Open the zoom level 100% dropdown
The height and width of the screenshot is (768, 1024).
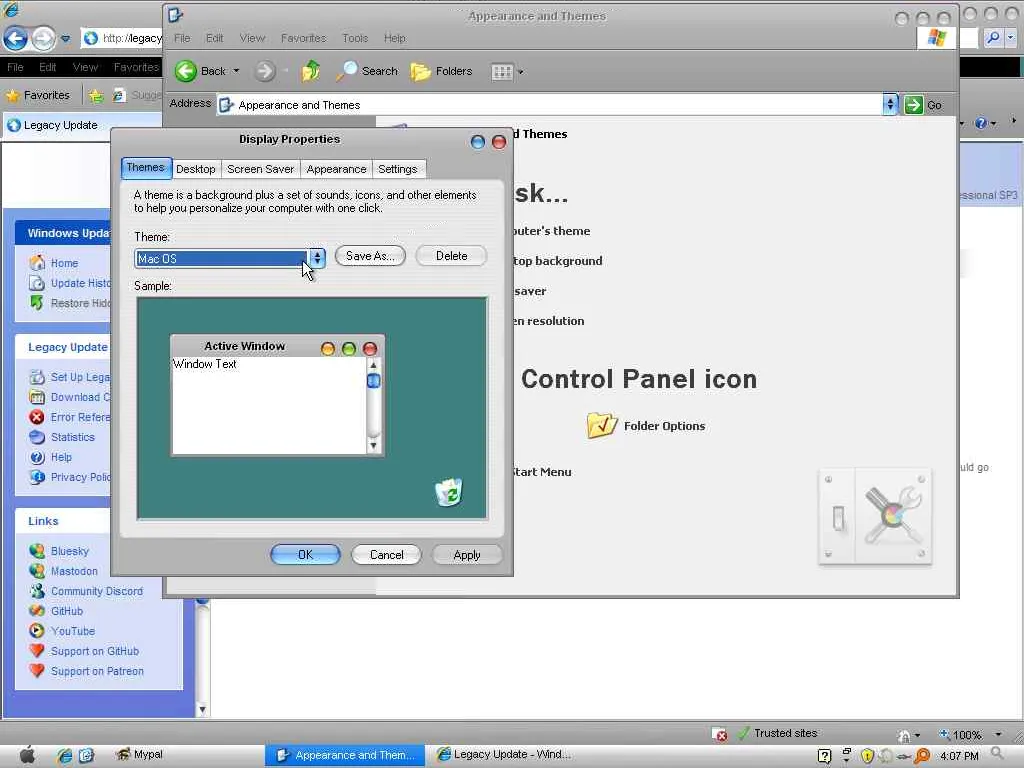(998, 735)
